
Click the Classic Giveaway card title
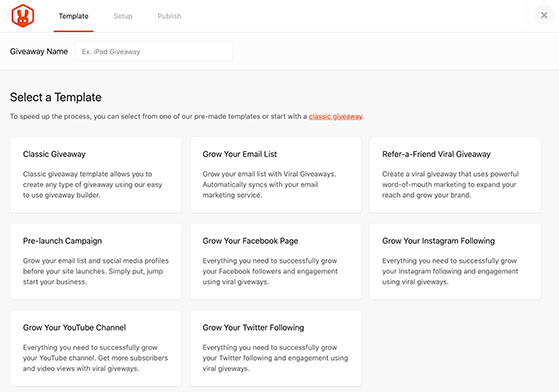[x=54, y=154]
